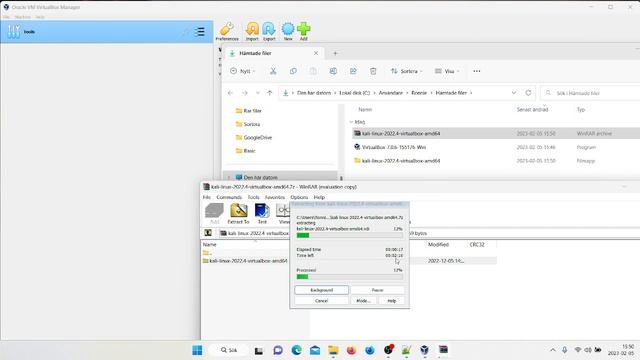The width and height of the screenshot is (640, 360).
Task: Click the Lokal disk (C:) breadcrumb
Action: click(x=355, y=93)
